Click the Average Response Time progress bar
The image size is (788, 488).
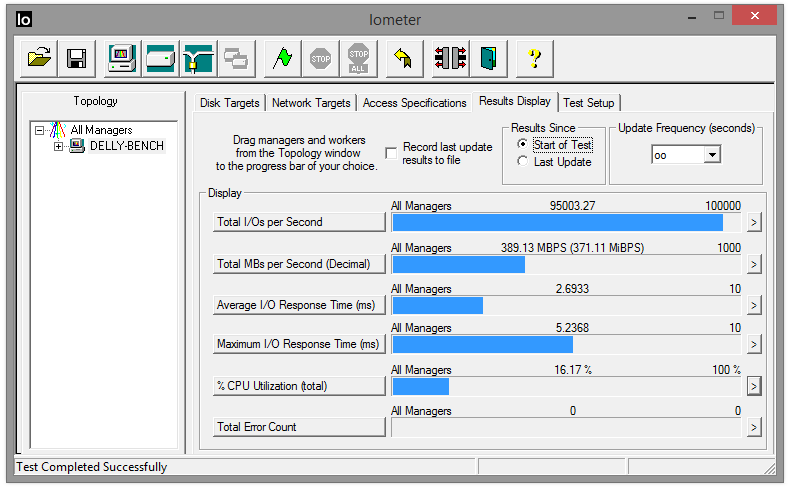pos(566,306)
